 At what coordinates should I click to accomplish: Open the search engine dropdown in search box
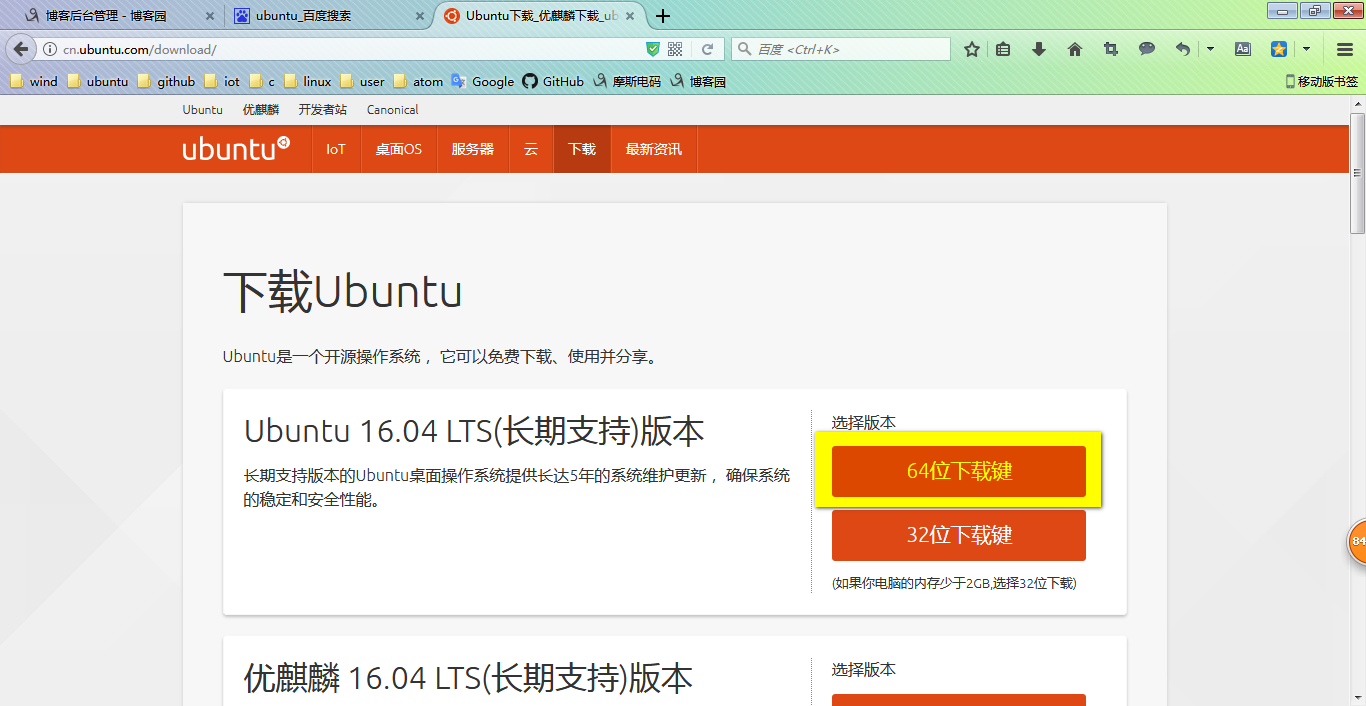click(745, 47)
